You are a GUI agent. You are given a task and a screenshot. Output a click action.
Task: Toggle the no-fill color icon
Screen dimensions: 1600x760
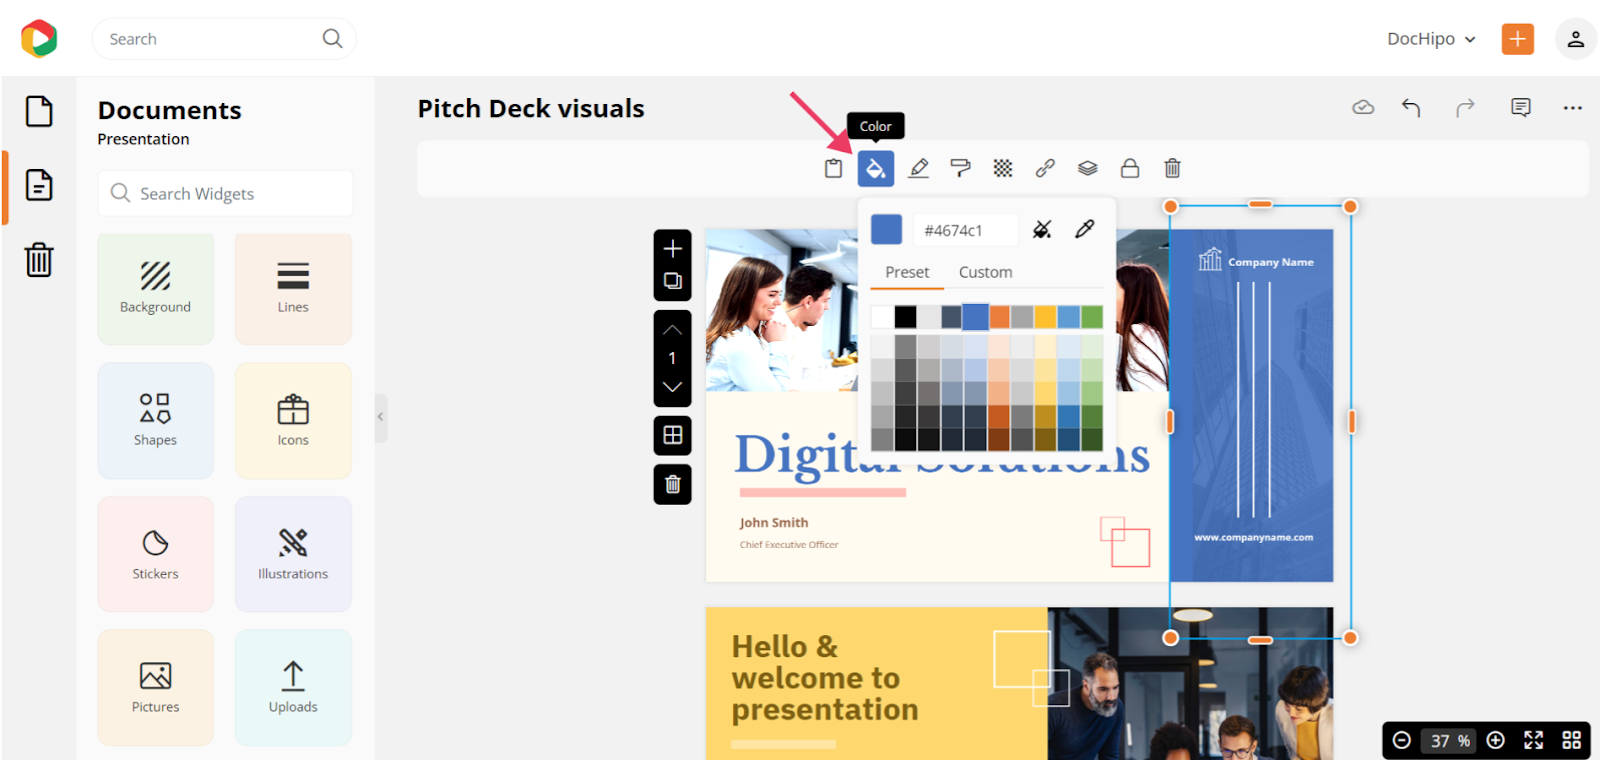tap(1042, 230)
